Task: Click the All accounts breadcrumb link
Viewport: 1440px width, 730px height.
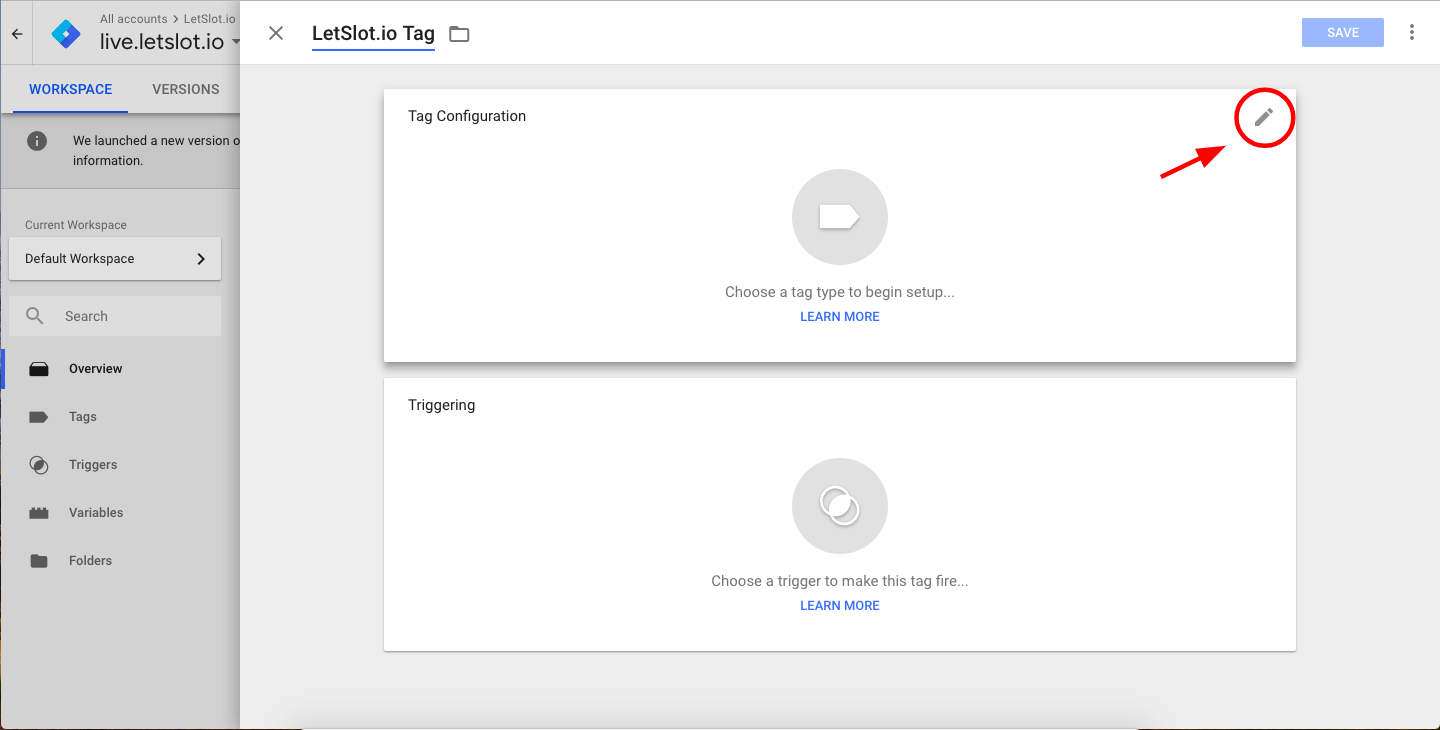Action: point(134,19)
